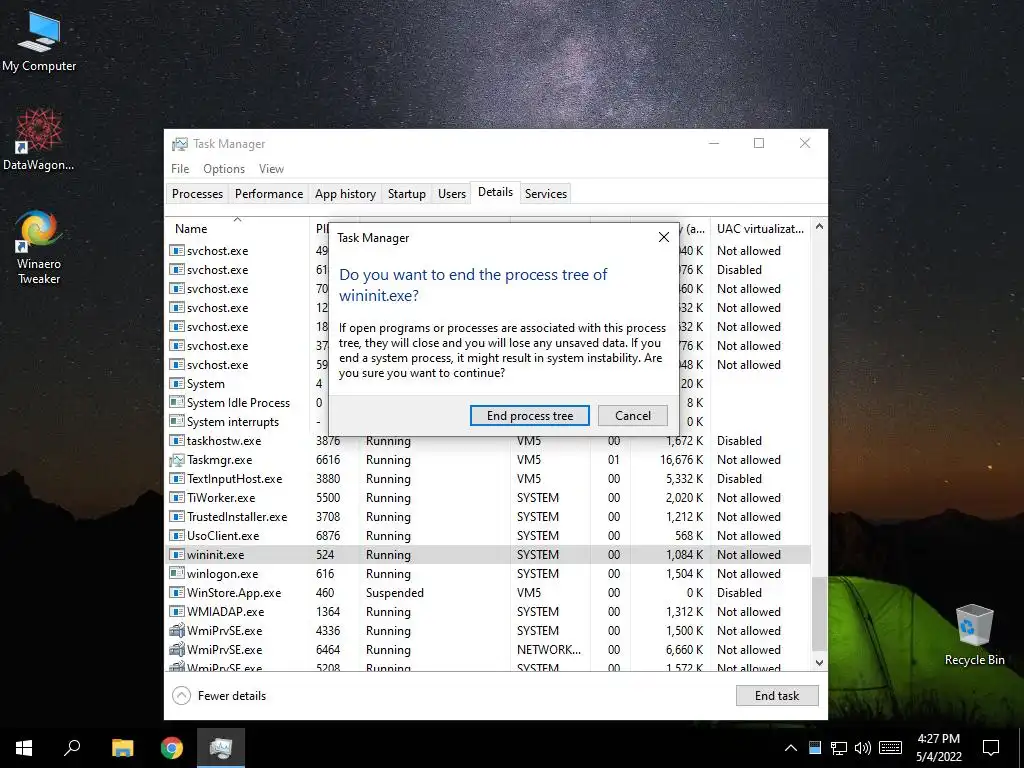
Task: Open touch keyboard tray icon
Action: click(x=890, y=748)
